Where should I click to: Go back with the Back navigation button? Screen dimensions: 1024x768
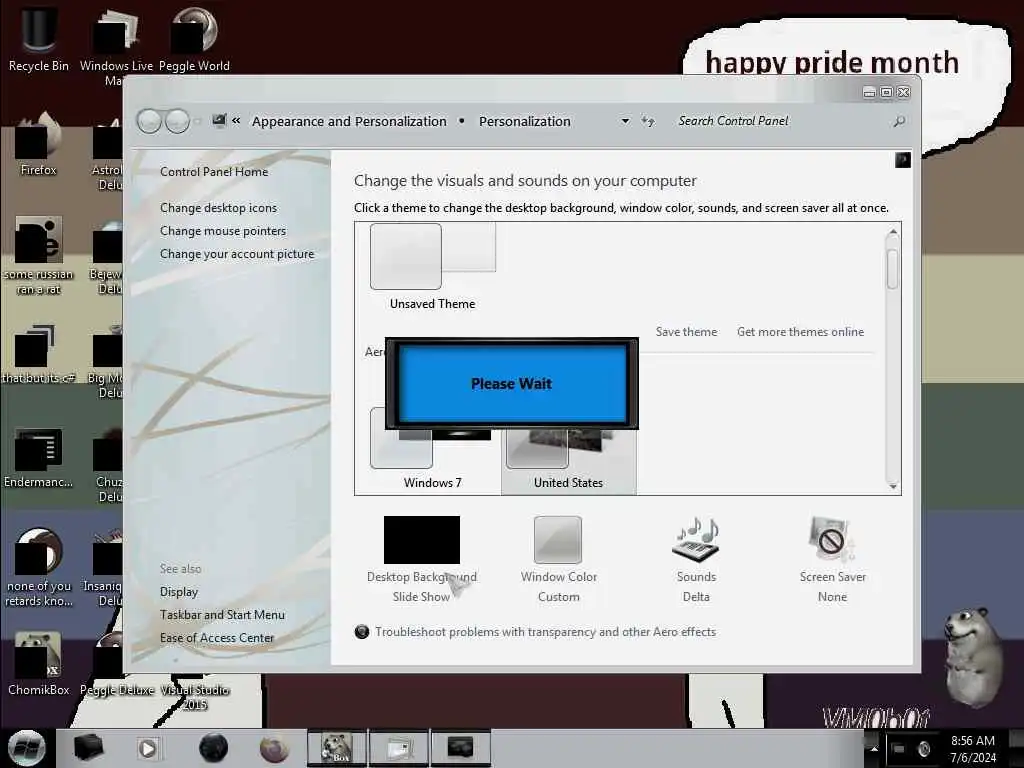click(x=150, y=121)
